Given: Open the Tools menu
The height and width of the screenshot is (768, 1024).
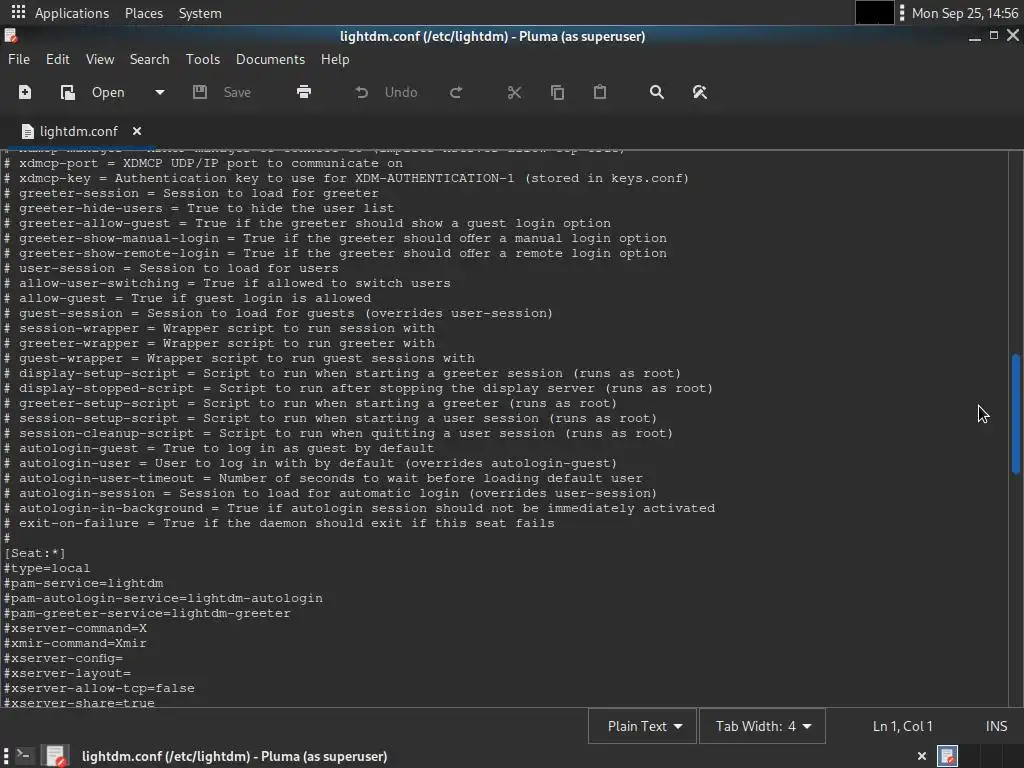Looking at the screenshot, I should pos(202,59).
